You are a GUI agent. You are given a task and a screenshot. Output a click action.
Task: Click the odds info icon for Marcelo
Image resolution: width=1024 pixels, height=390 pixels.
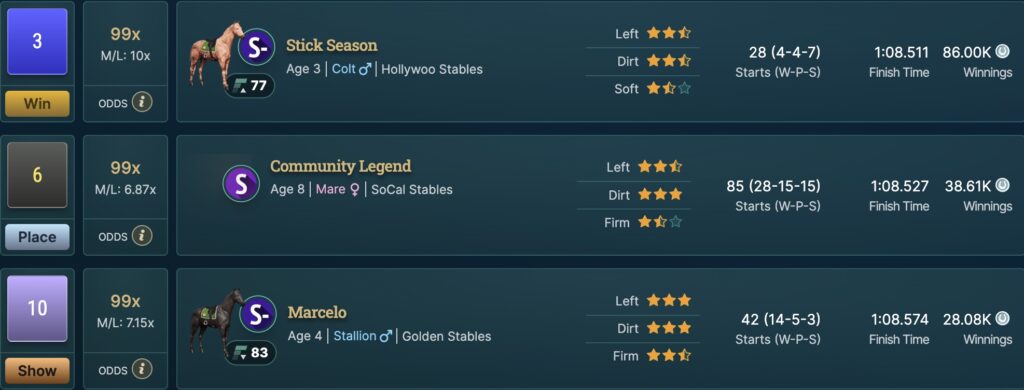142,369
